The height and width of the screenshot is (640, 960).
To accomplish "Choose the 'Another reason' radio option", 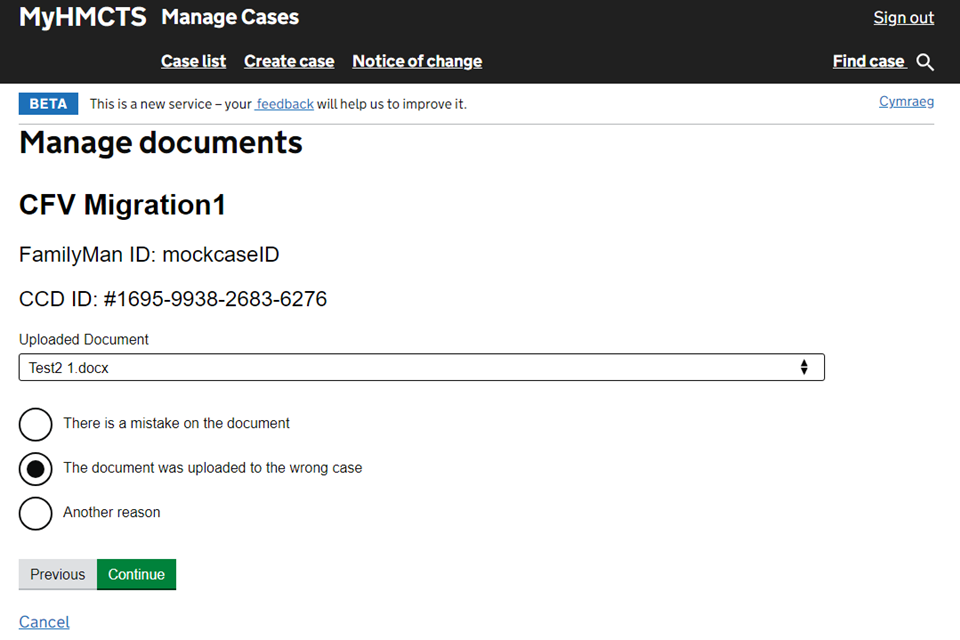I will pos(36,513).
